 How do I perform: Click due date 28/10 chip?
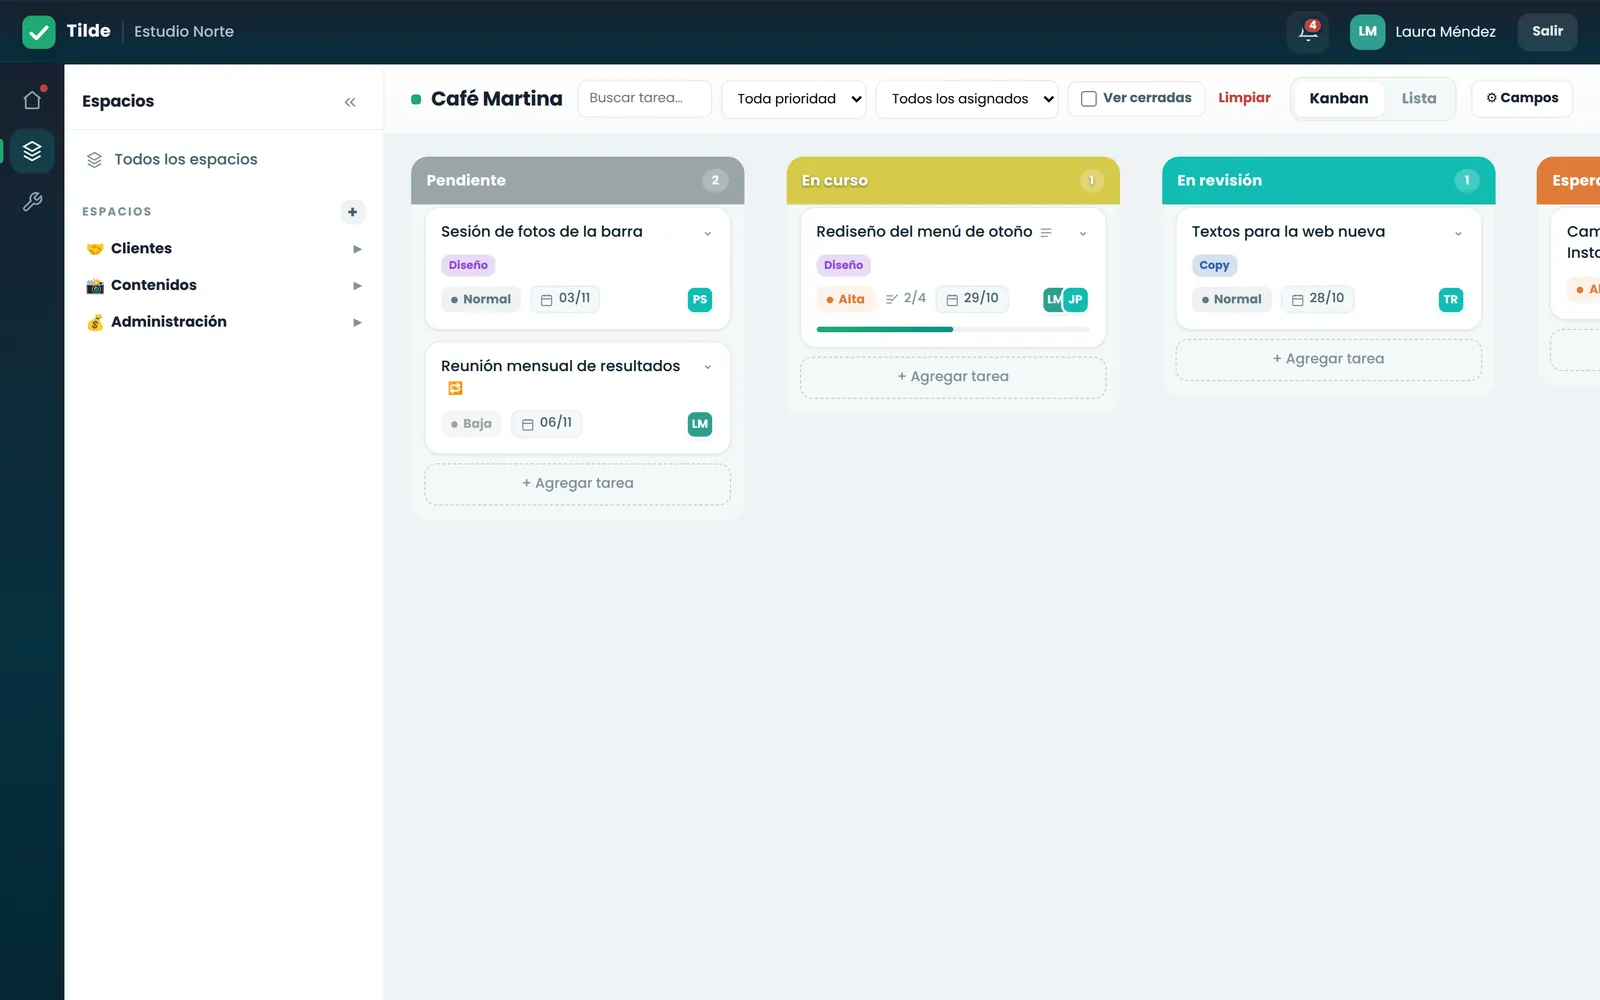[x=1317, y=298]
